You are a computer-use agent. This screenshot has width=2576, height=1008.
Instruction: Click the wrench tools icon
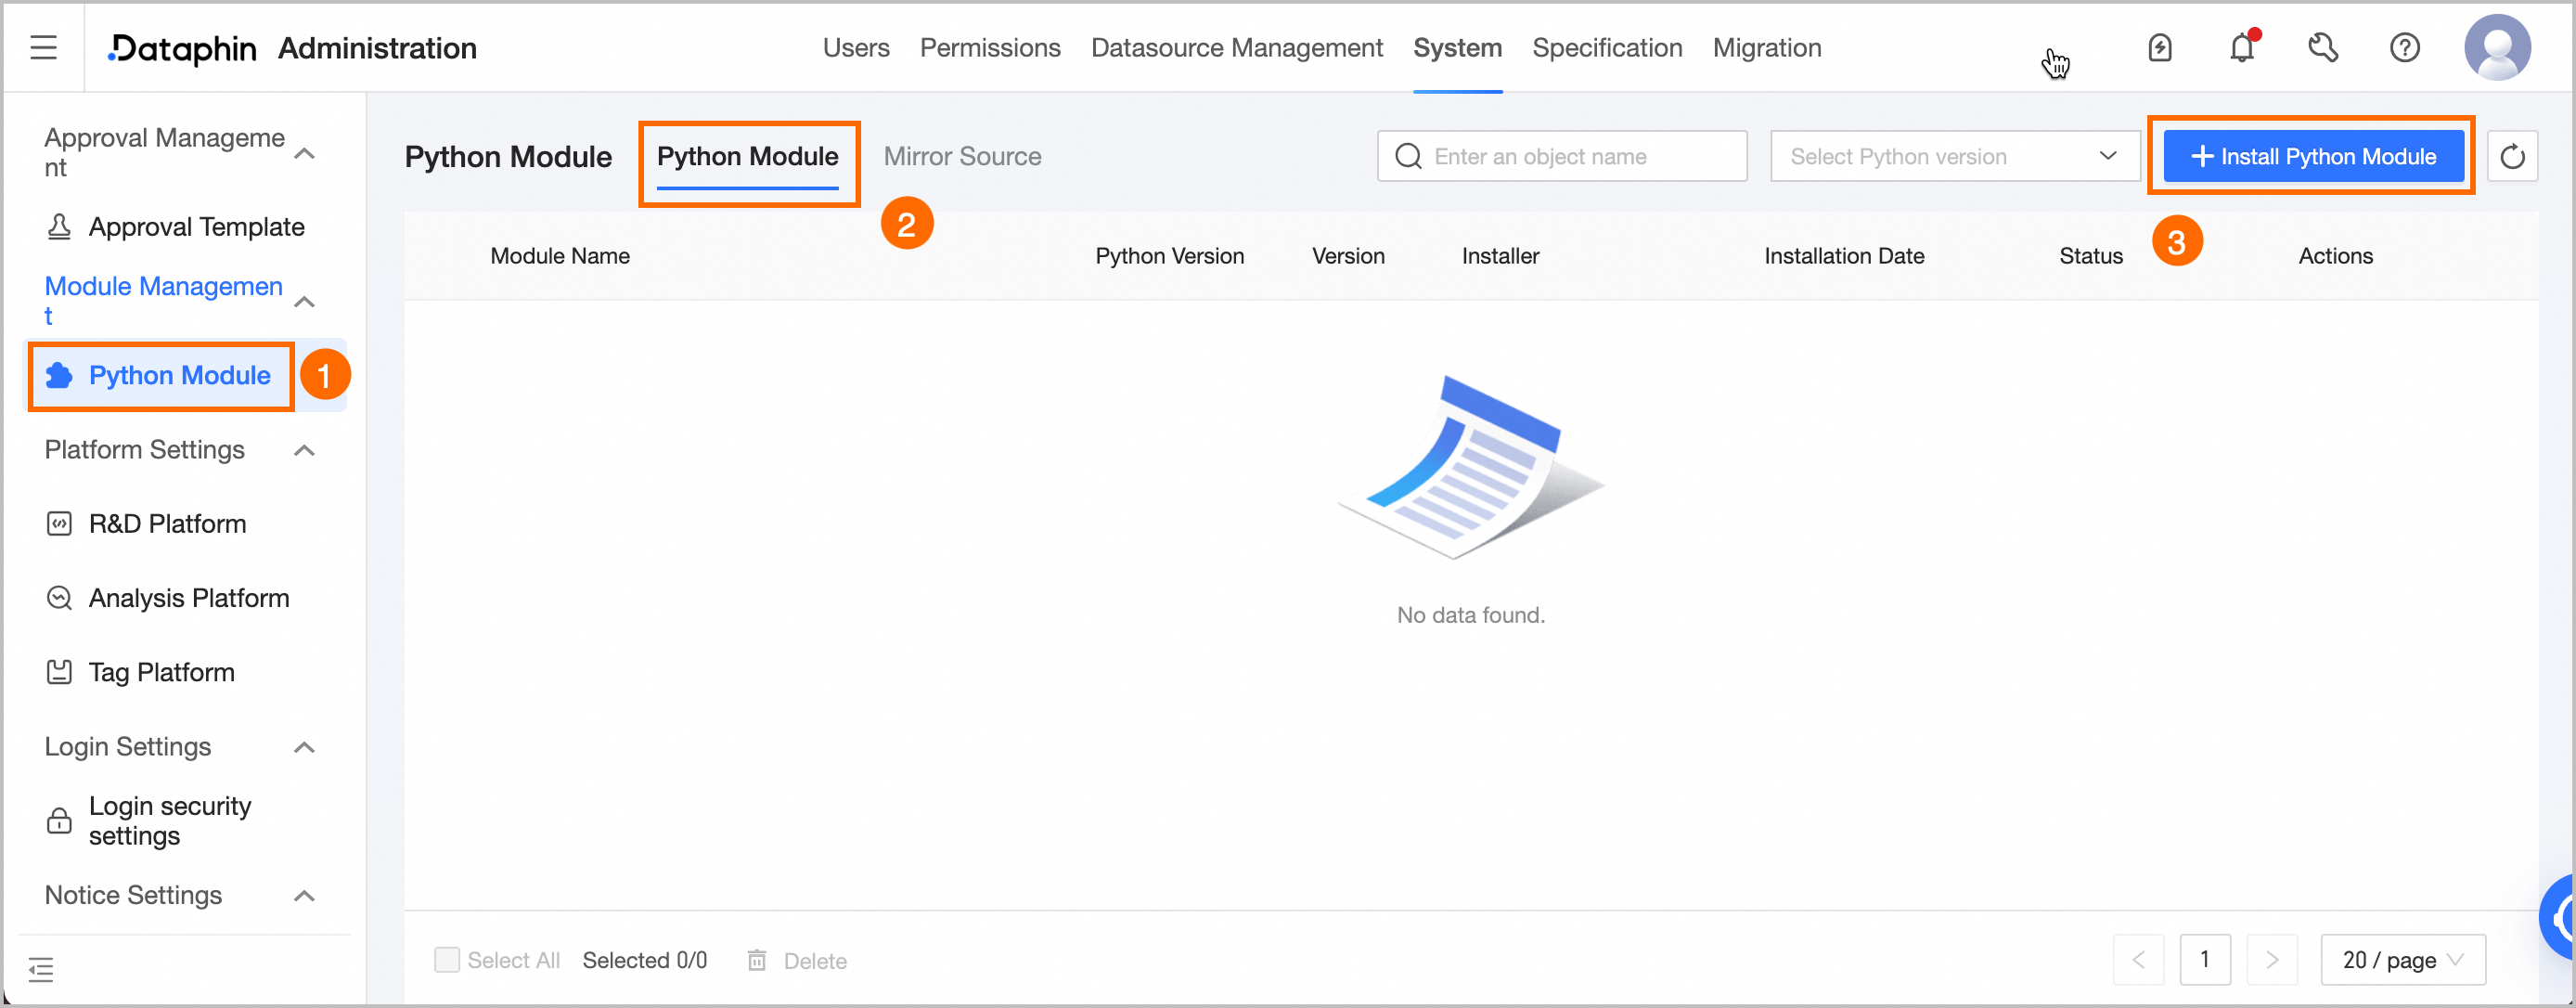[x=2322, y=47]
